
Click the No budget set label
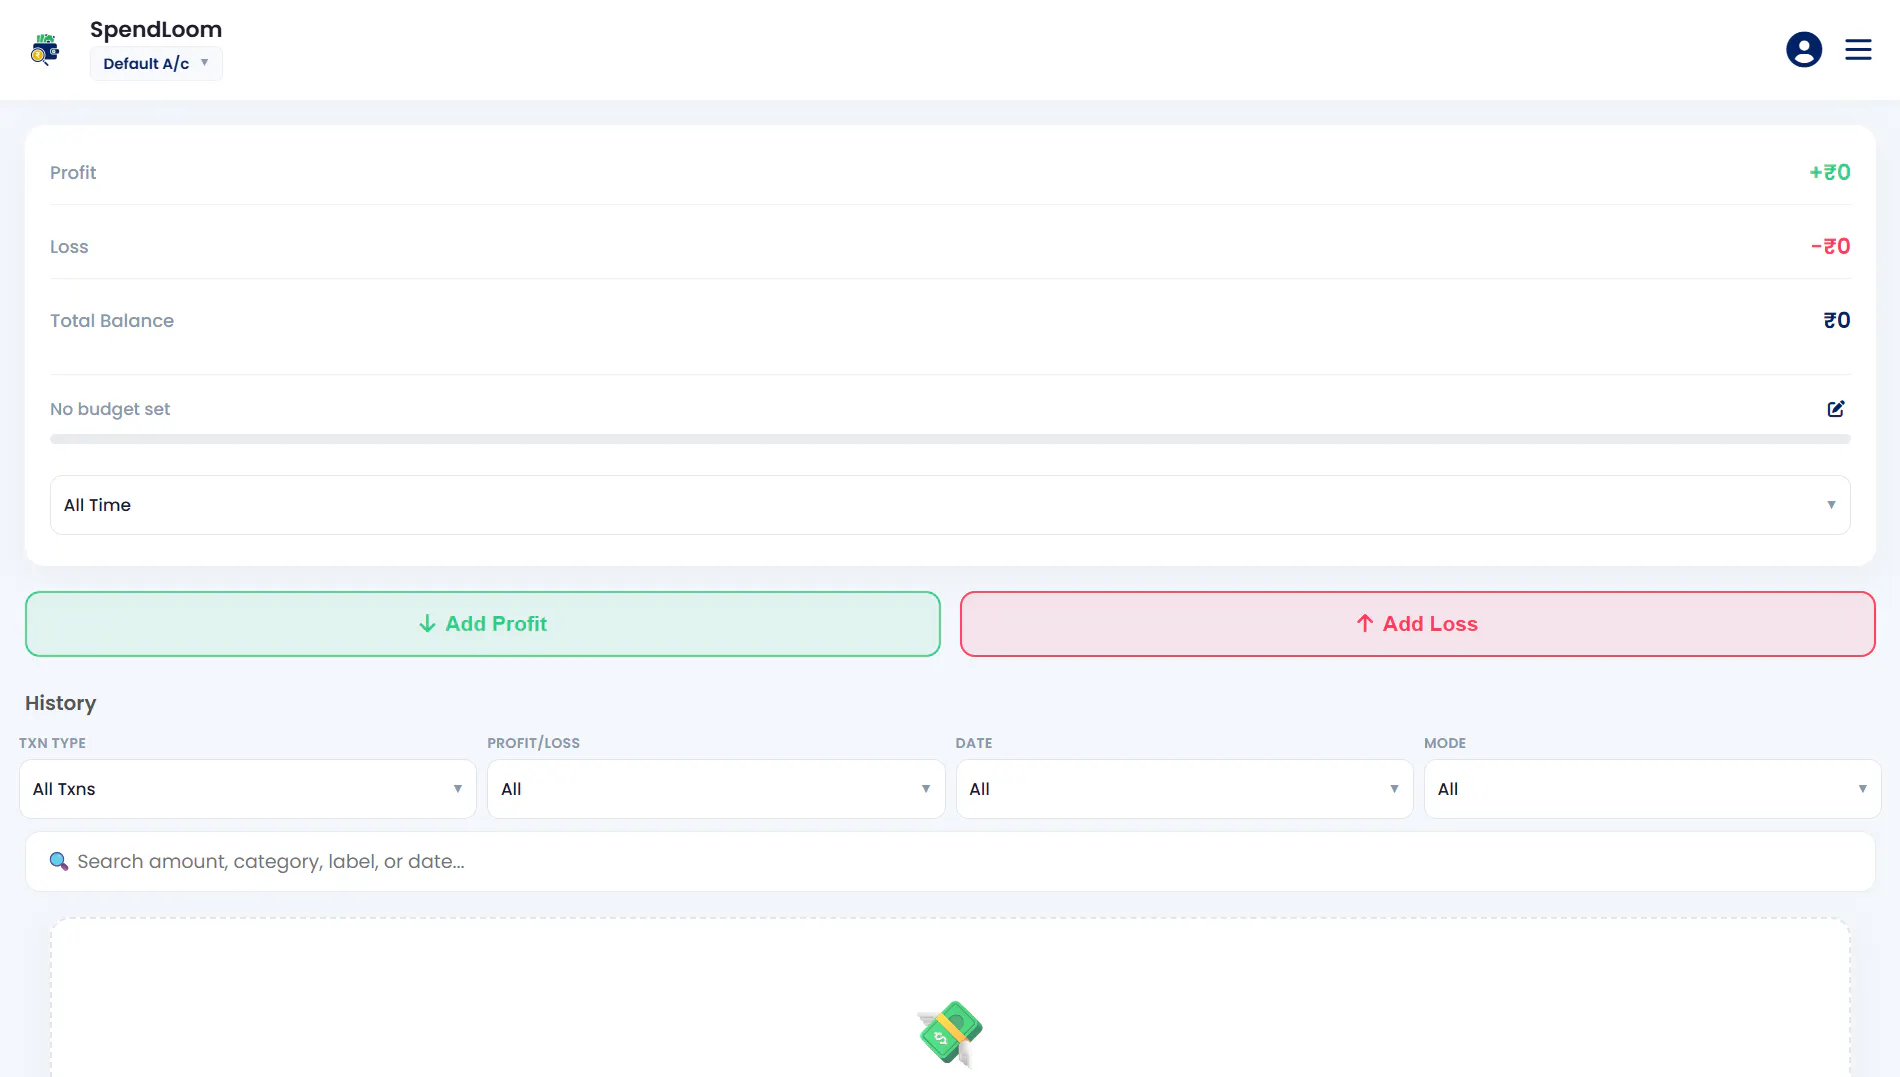click(x=110, y=409)
